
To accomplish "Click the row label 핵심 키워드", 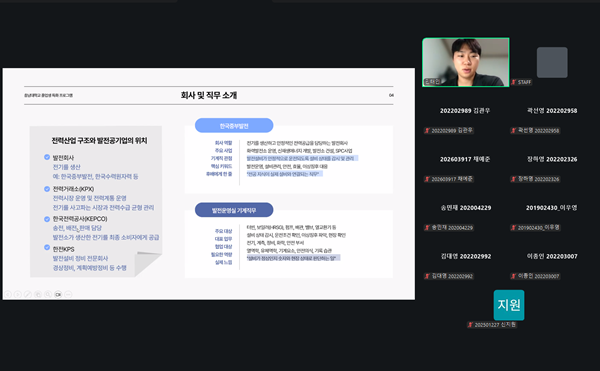I will click(222, 166).
